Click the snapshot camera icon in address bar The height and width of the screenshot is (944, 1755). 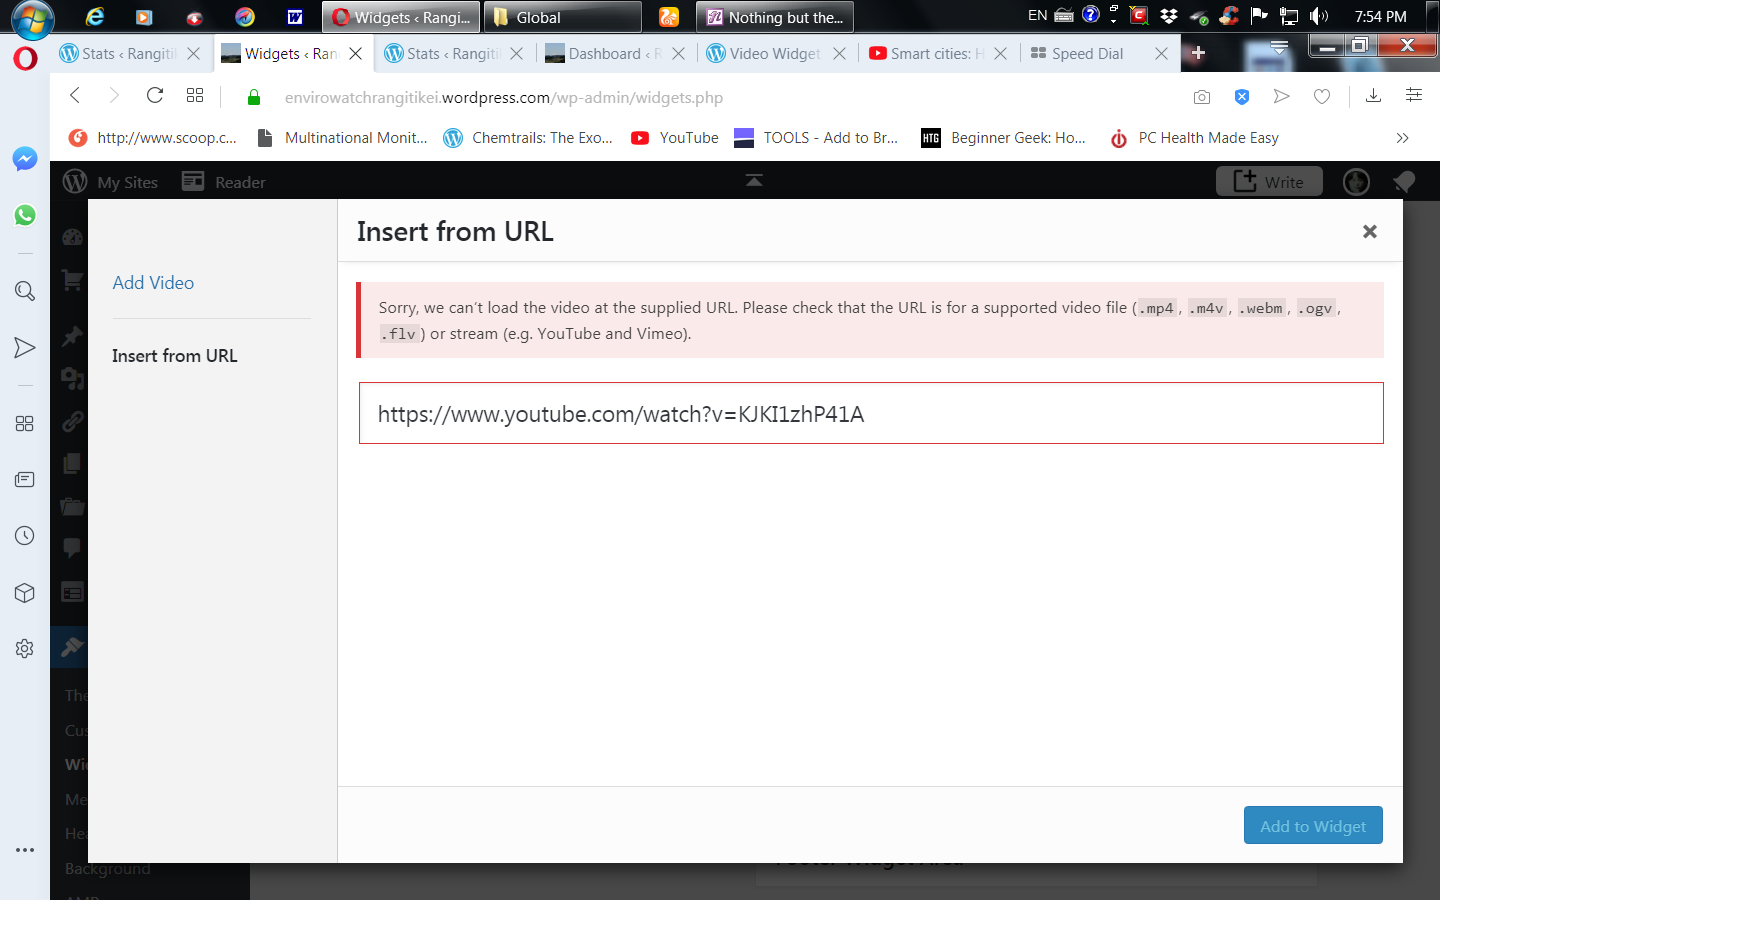coord(1202,97)
